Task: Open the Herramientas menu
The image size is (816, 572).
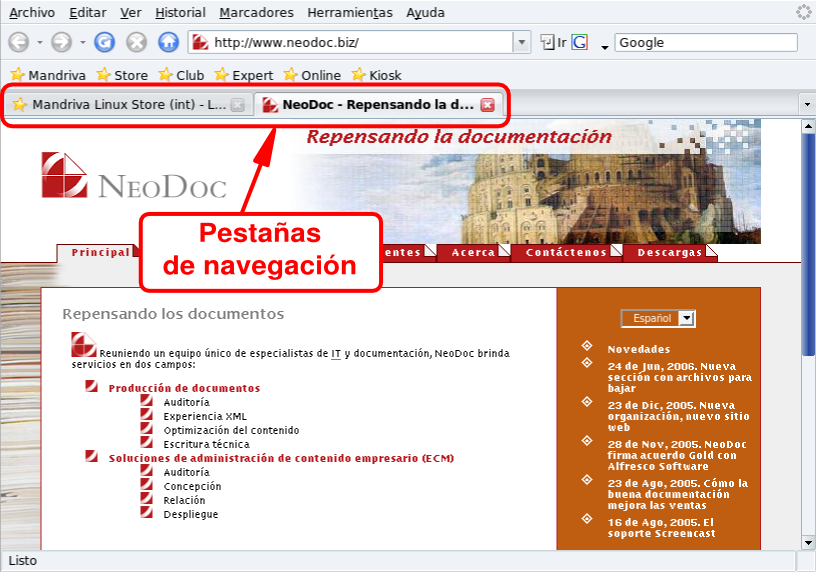Action: (350, 12)
